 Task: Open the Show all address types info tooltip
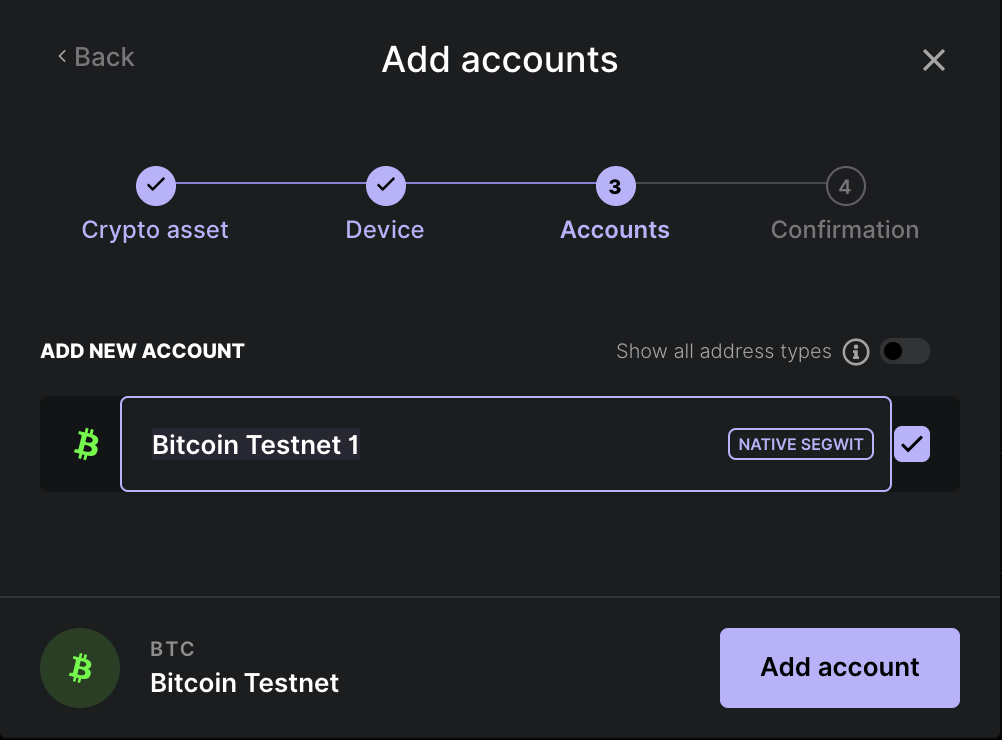point(856,351)
